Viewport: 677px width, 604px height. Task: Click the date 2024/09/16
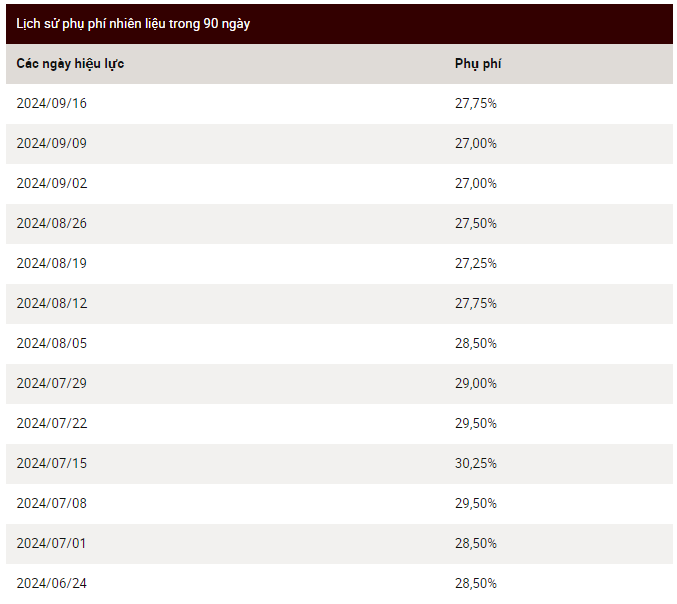51,104
